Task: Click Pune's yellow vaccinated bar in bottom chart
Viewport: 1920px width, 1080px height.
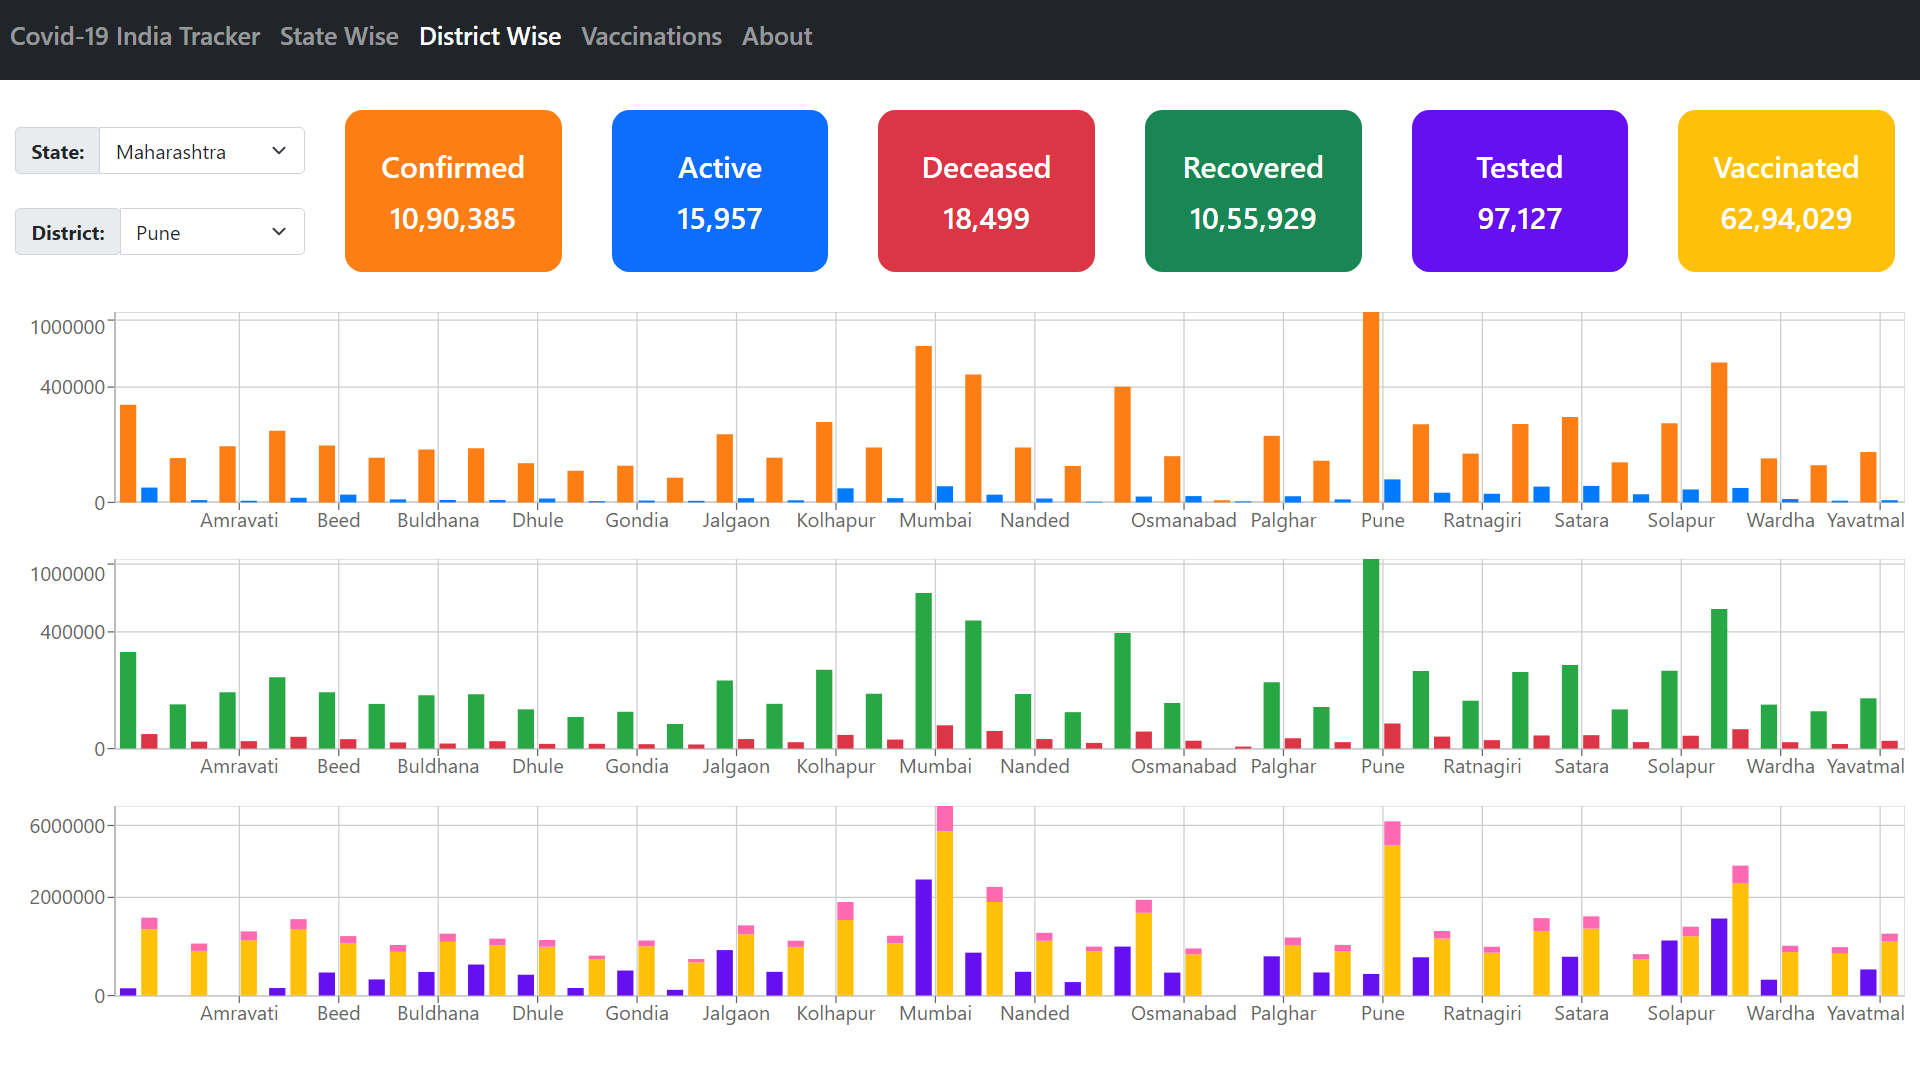Action: click(x=1392, y=920)
